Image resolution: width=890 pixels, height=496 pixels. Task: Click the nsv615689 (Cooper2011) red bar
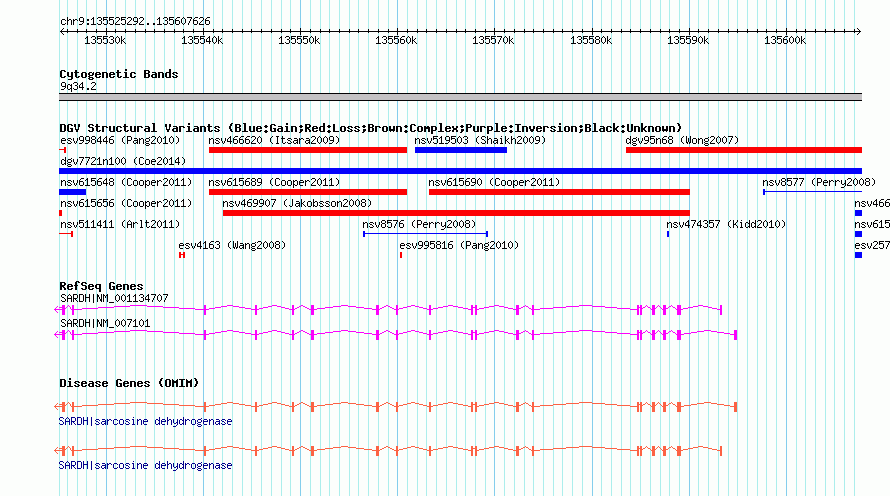[x=308, y=192]
